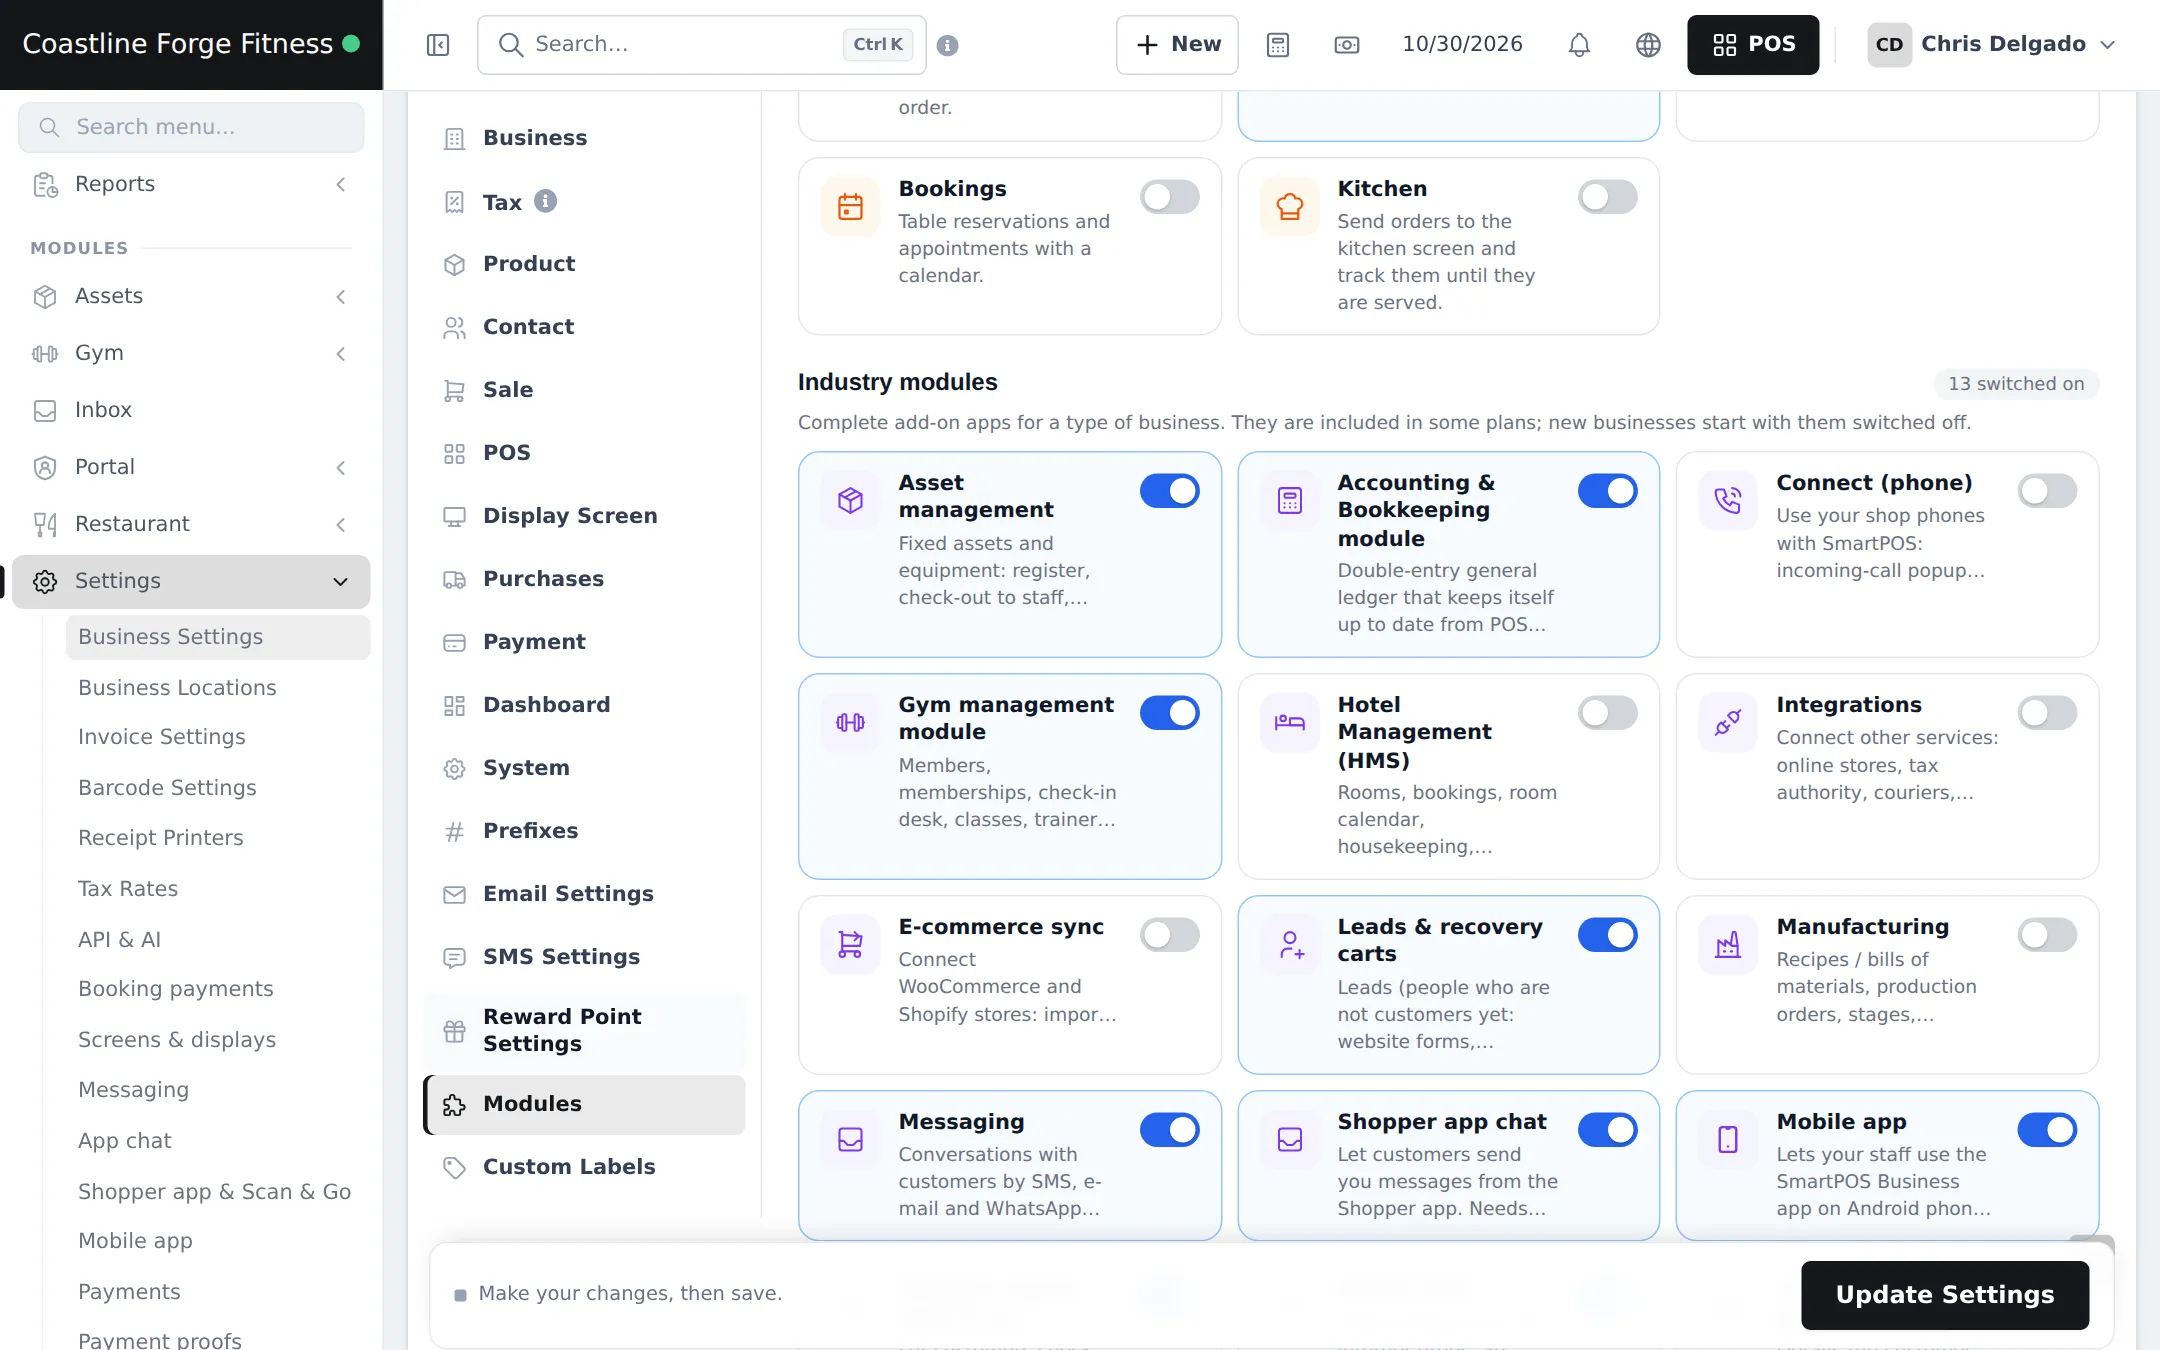Viewport: 2160px width, 1350px height.
Task: Enable the Kitchen module toggle
Action: click(1607, 197)
